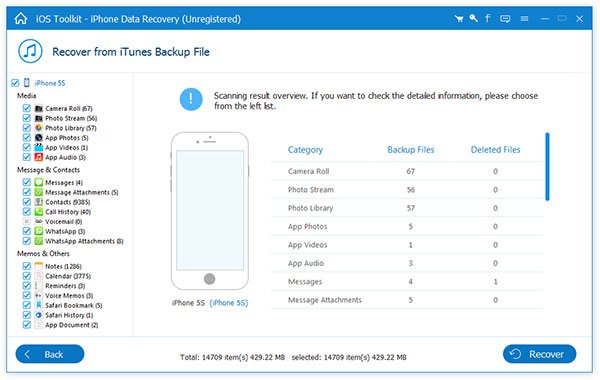The image size is (600, 380).
Task: Select the App Videos clapperboard icon
Action: coord(39,147)
